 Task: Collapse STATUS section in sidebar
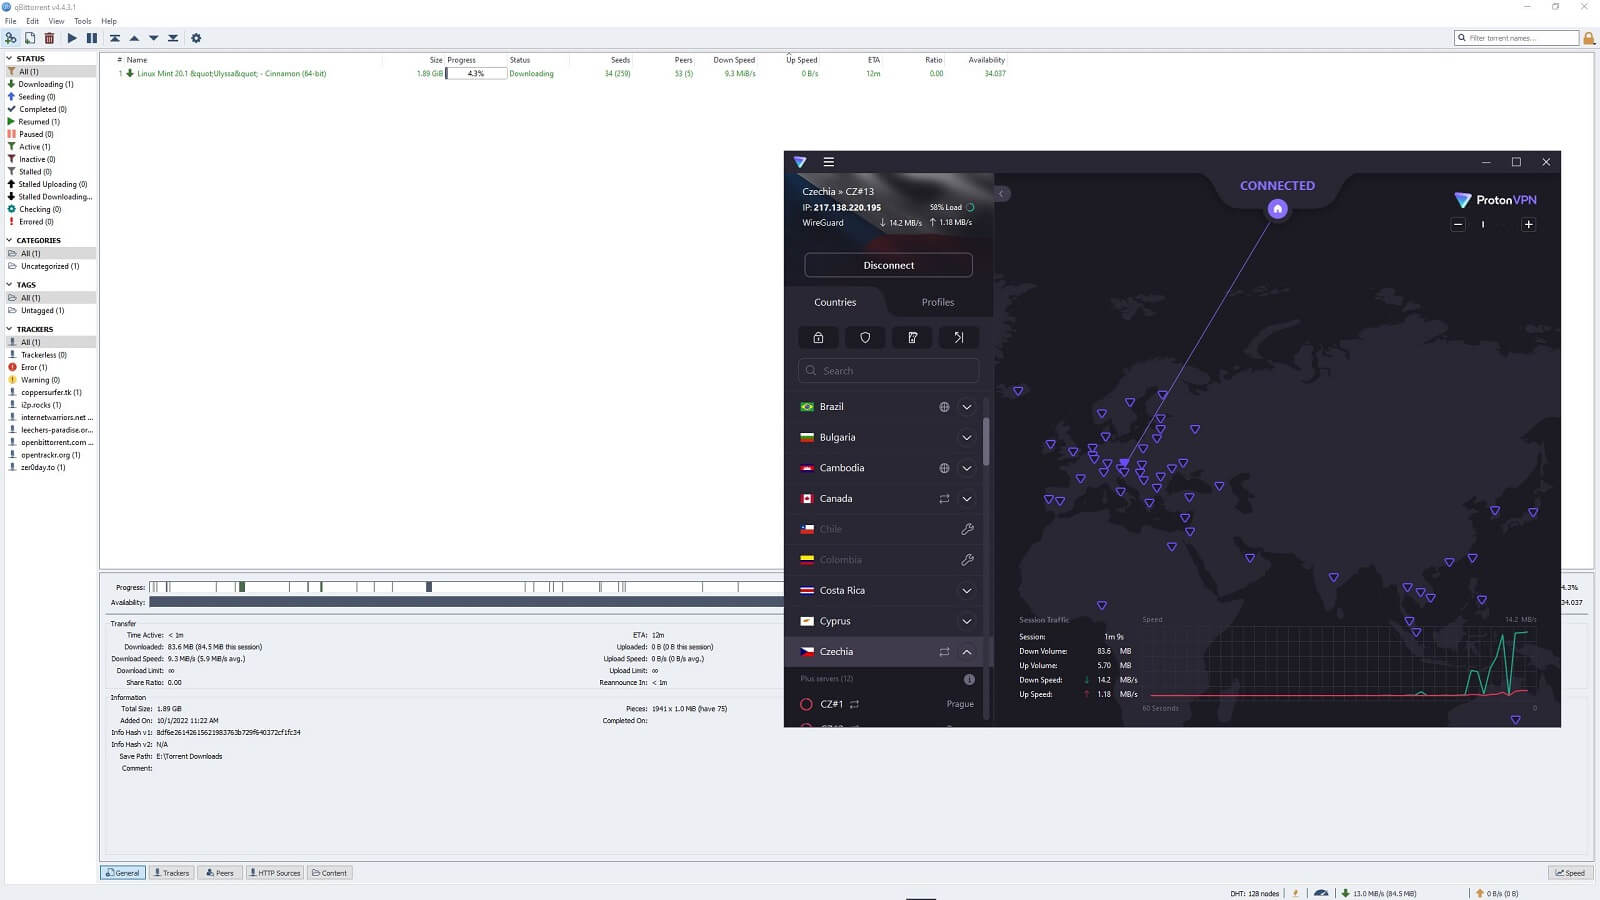[x=10, y=58]
